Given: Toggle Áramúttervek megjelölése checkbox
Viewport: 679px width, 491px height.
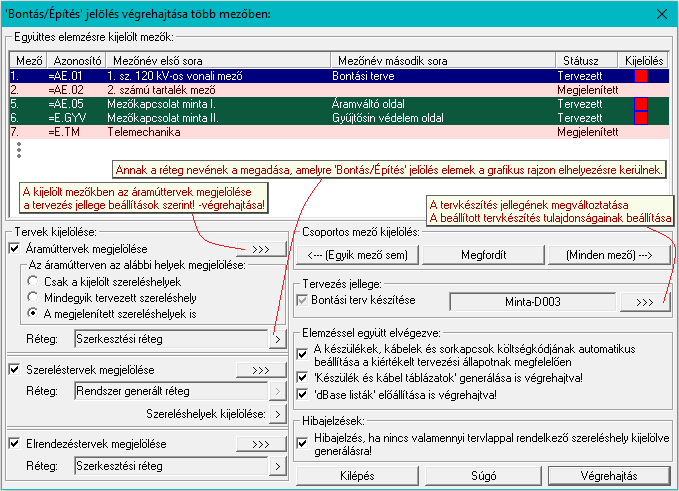Looking at the screenshot, I should point(15,249).
